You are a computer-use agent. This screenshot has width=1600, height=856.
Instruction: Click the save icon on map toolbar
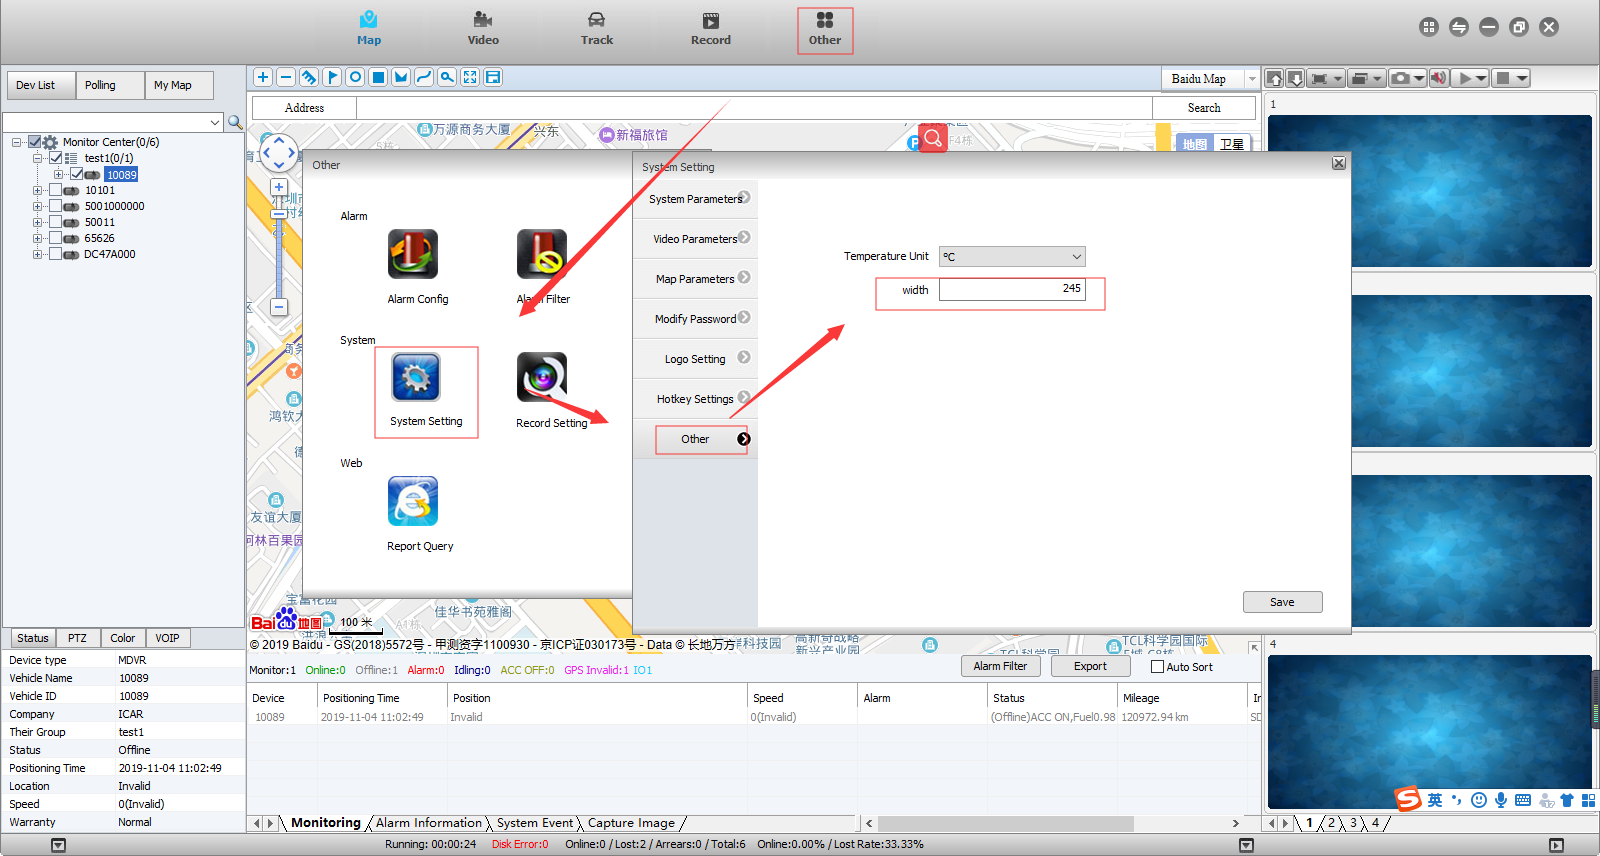click(493, 77)
